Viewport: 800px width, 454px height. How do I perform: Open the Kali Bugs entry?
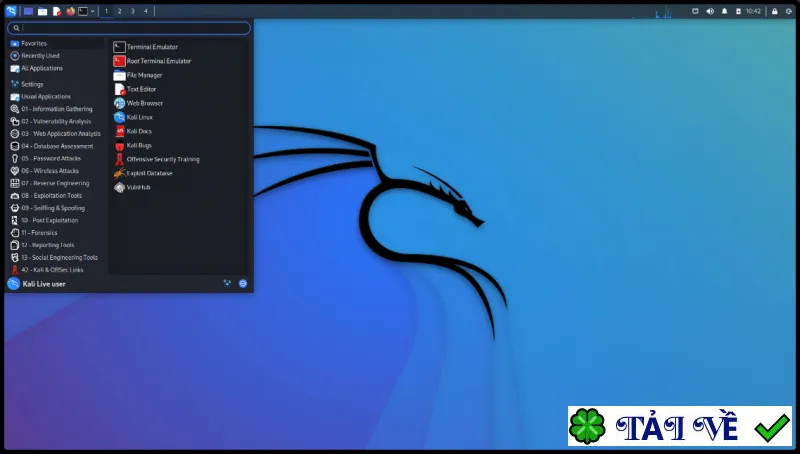(x=180, y=145)
